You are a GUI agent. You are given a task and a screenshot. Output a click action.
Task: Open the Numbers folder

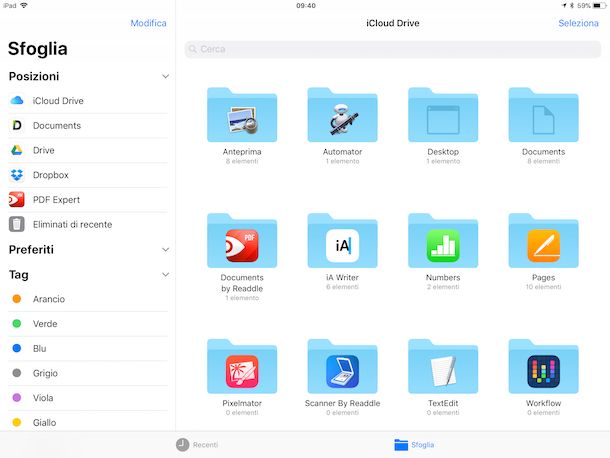pyautogui.click(x=443, y=241)
